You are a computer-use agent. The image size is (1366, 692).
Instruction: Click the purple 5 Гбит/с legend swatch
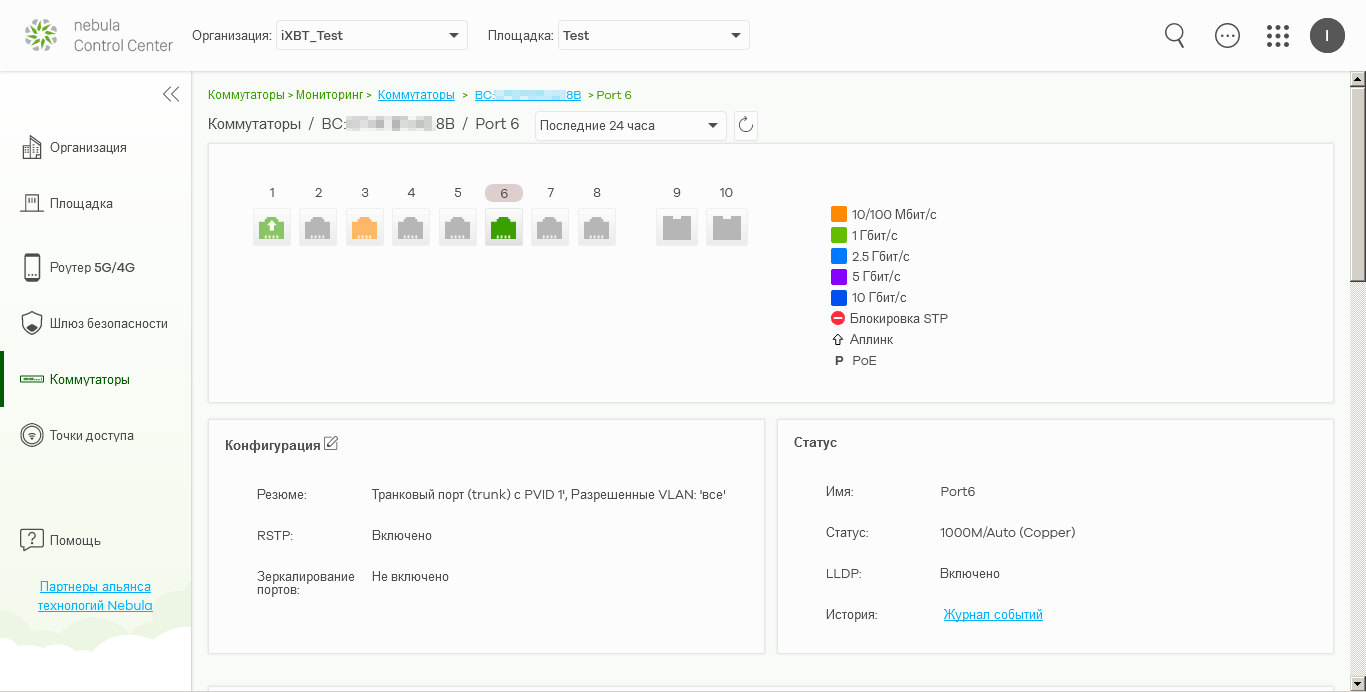(839, 277)
